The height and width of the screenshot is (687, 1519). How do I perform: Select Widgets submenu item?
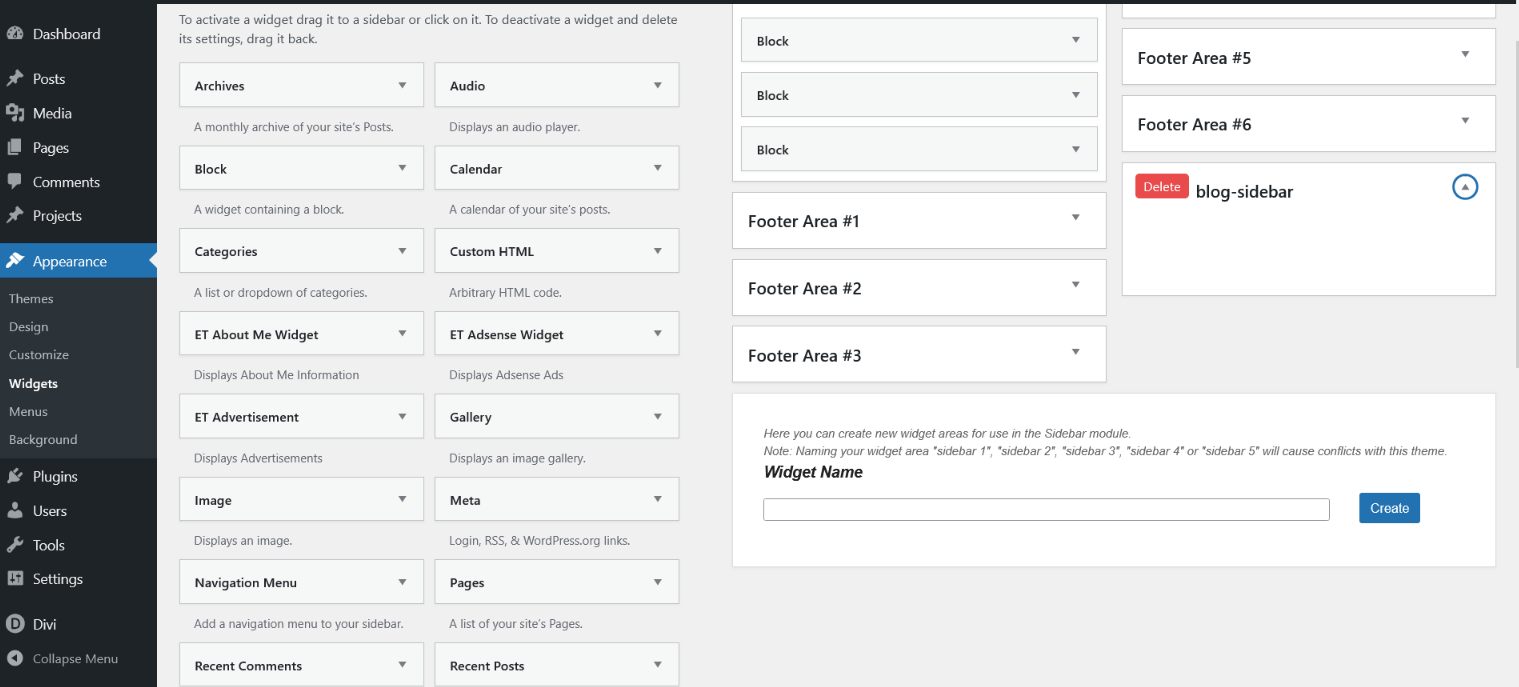point(33,383)
